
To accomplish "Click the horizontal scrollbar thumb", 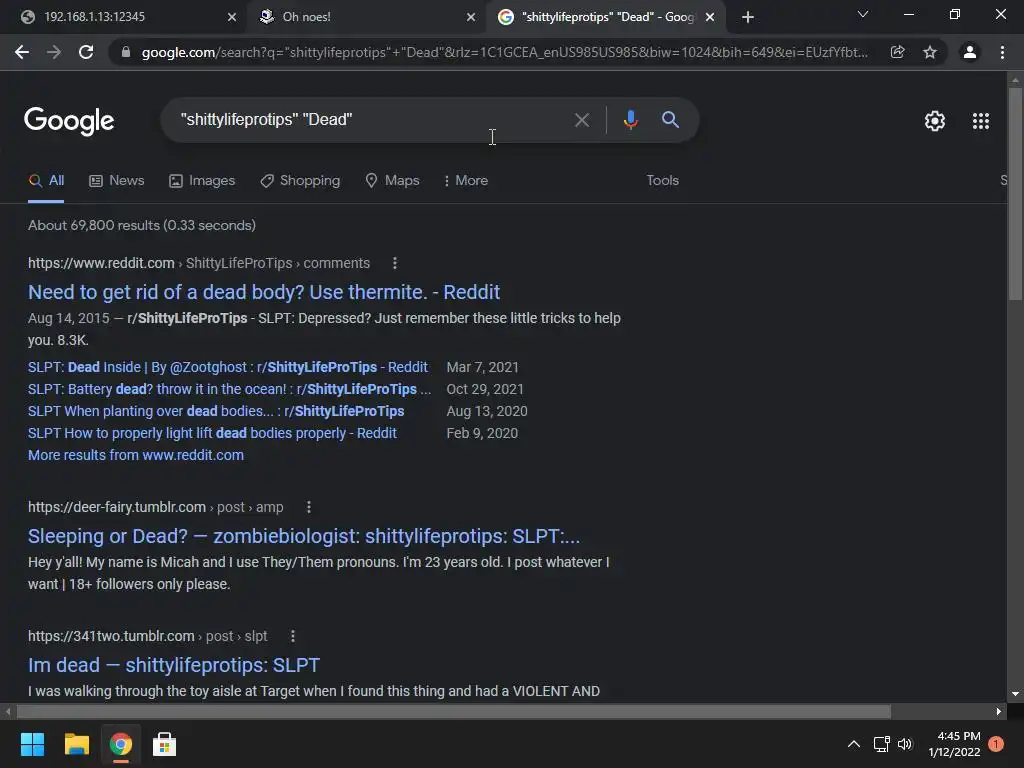I will [453, 711].
